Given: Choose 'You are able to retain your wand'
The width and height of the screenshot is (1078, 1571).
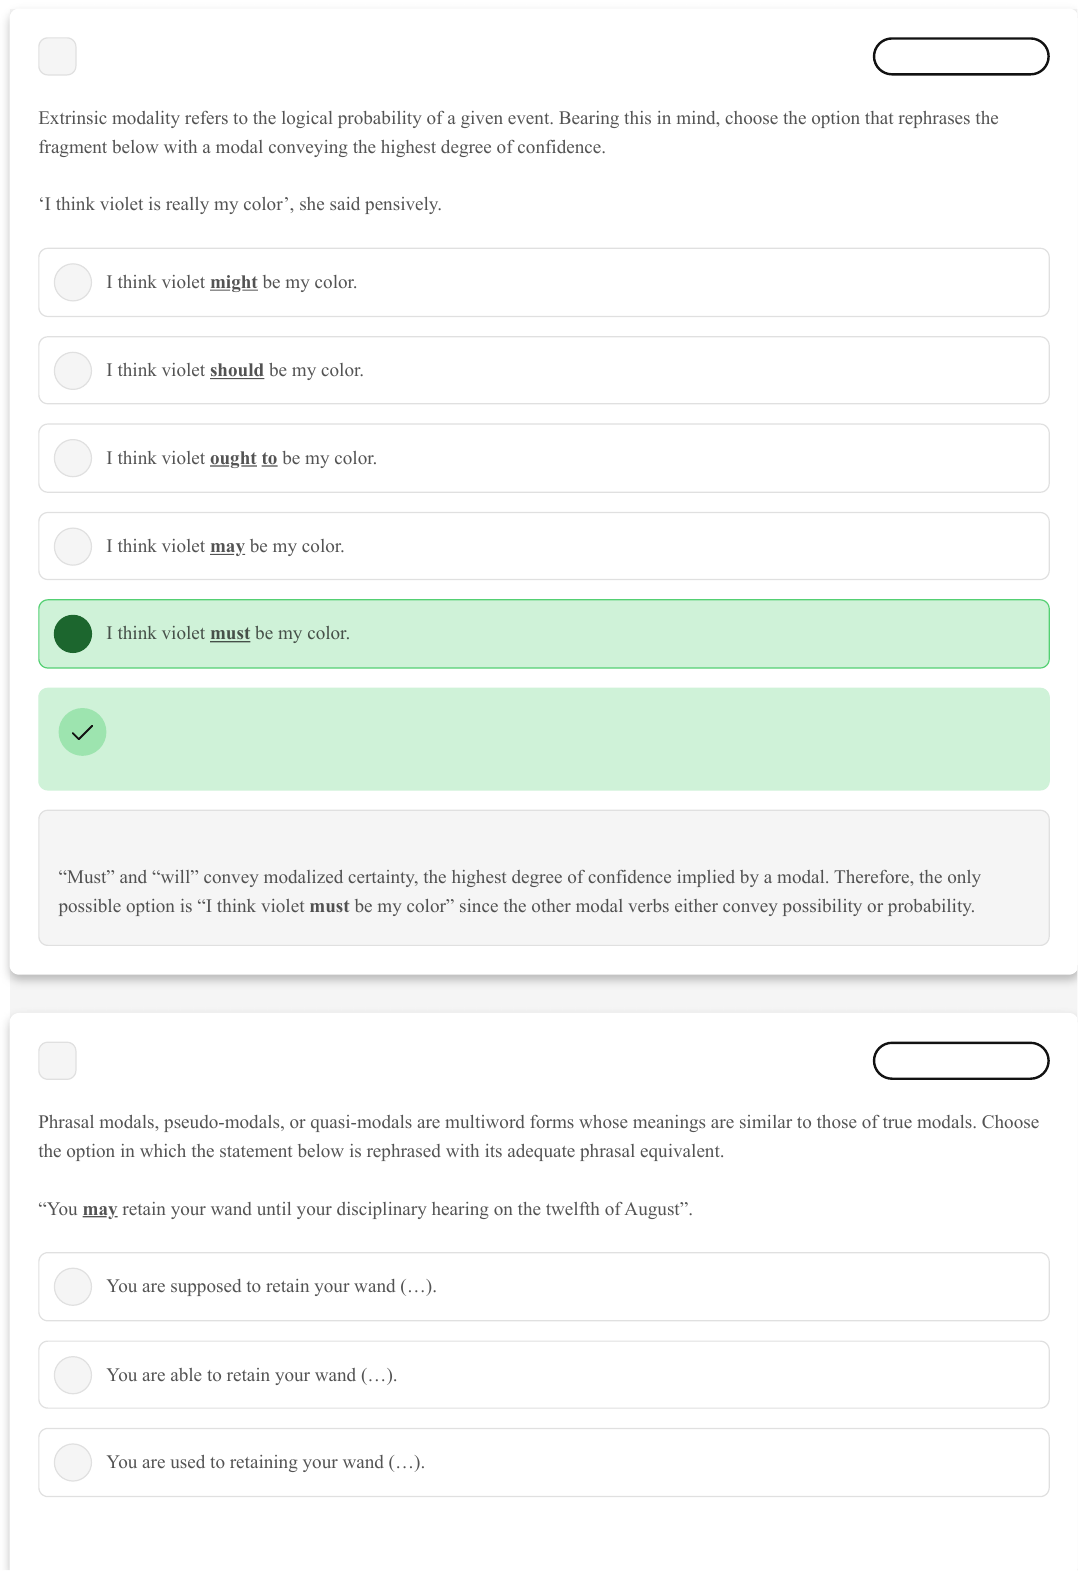Looking at the screenshot, I should point(73,1375).
